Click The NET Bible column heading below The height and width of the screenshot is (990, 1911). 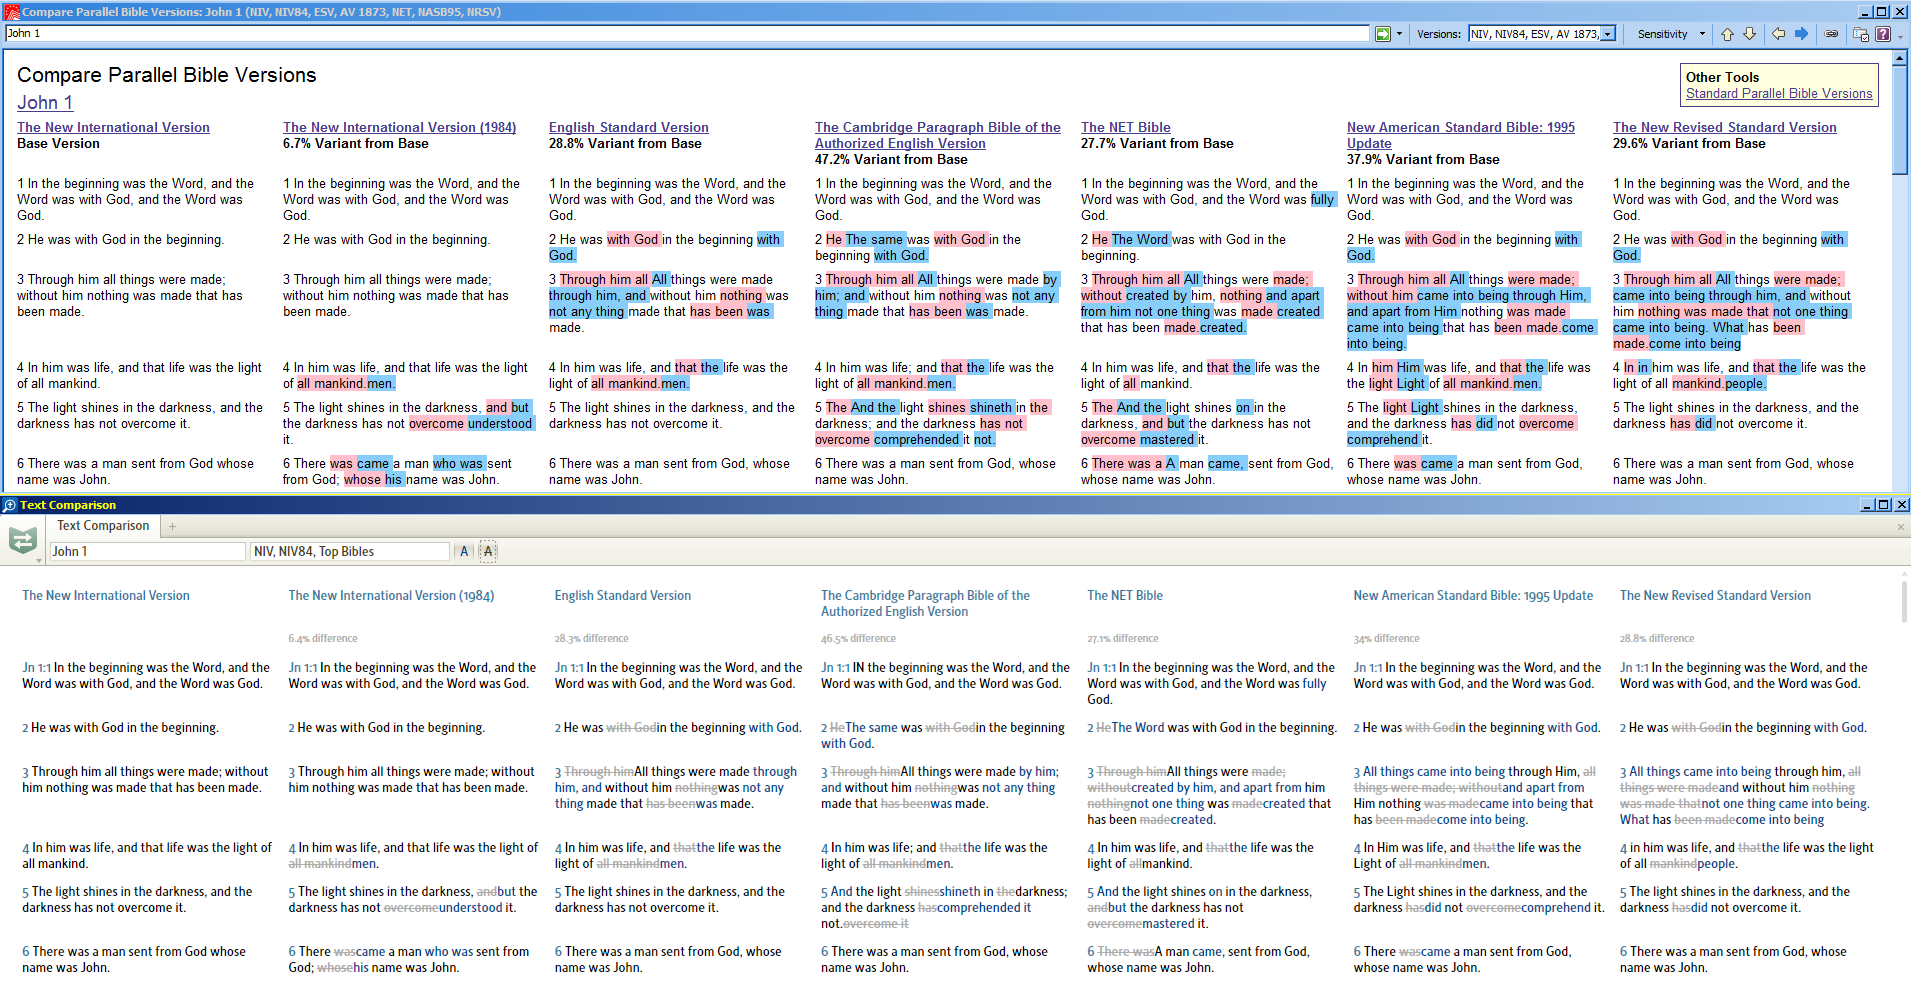click(1125, 596)
